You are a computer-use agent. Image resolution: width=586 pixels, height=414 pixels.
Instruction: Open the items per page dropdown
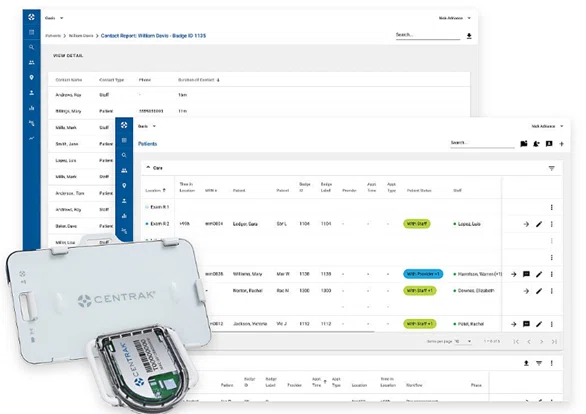(x=463, y=342)
